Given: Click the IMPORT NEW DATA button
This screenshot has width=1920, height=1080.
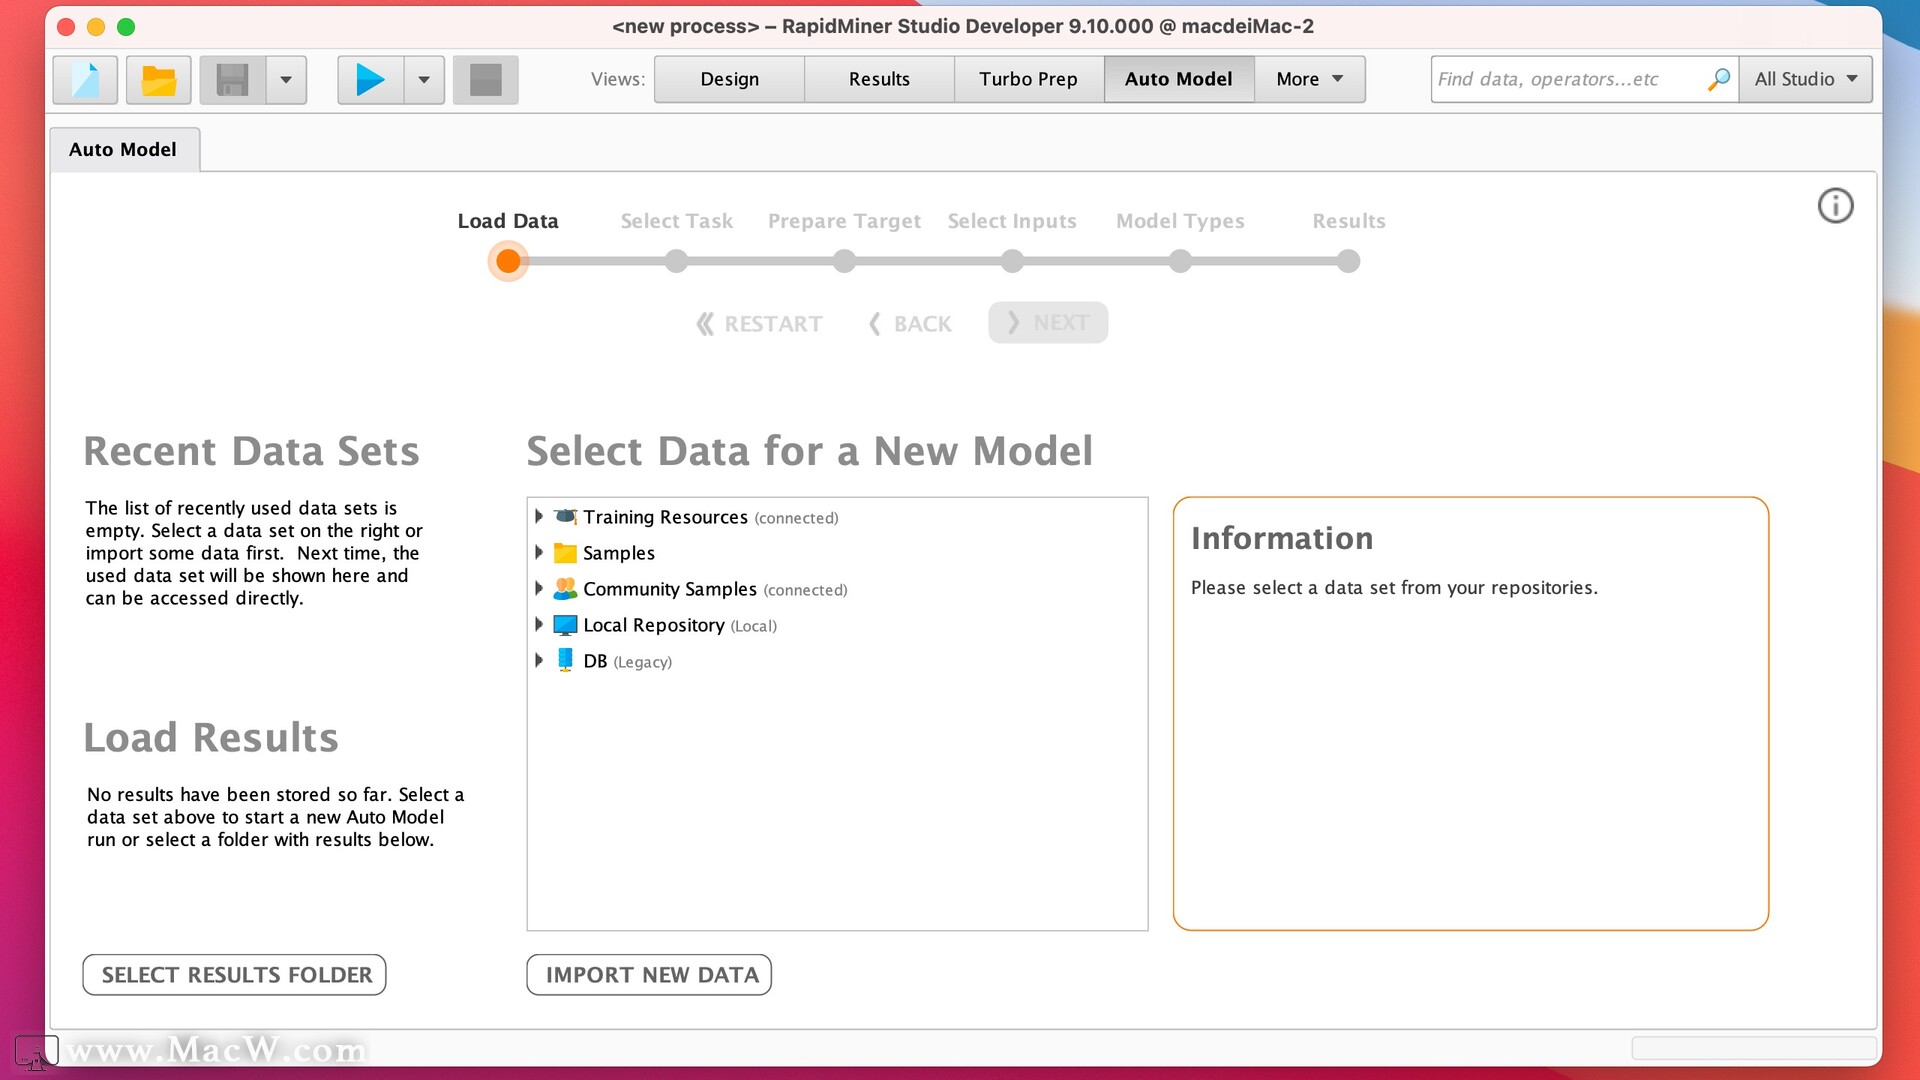Looking at the screenshot, I should (x=649, y=975).
